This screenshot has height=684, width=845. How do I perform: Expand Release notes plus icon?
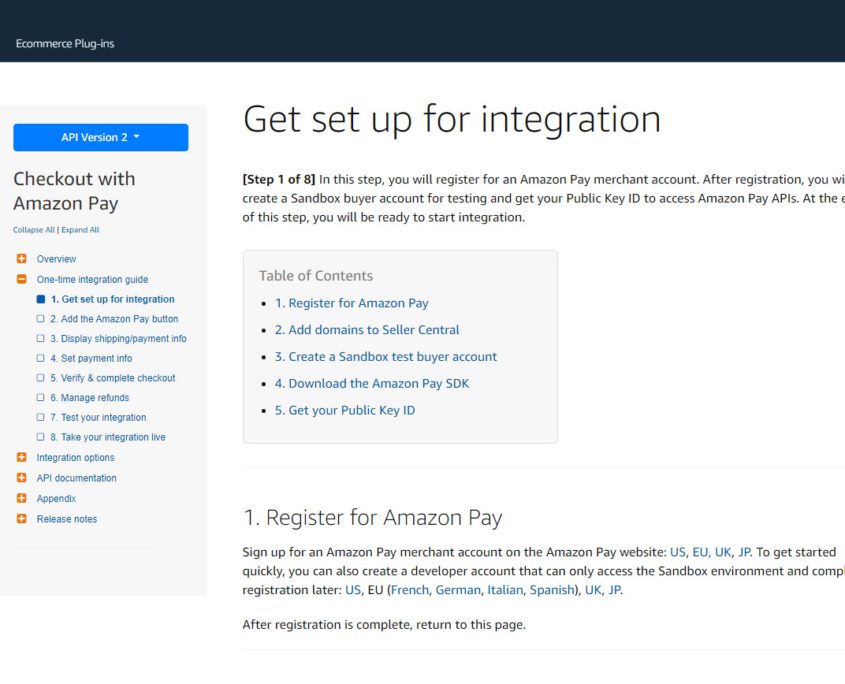pyautogui.click(x=21, y=519)
